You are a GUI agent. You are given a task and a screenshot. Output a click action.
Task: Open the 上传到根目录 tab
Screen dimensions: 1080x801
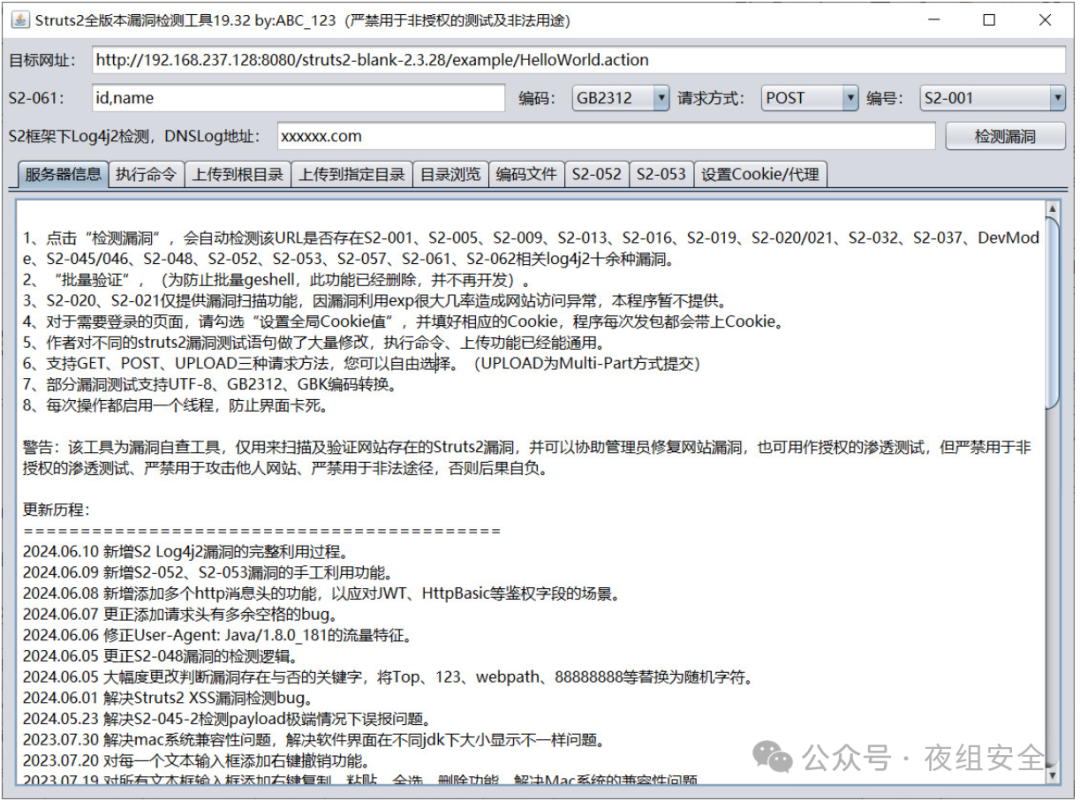238,174
